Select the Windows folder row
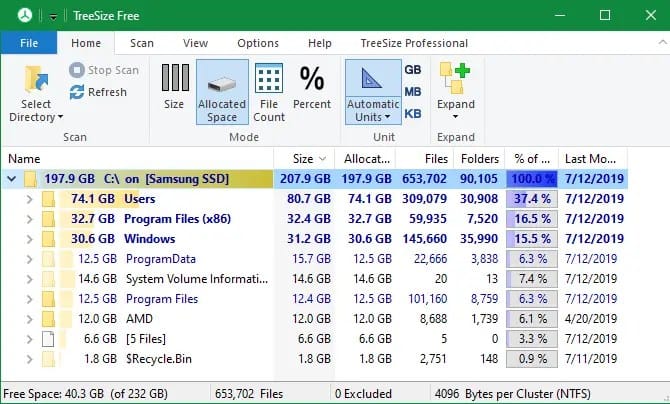This screenshot has height=404, width=670. [x=149, y=239]
